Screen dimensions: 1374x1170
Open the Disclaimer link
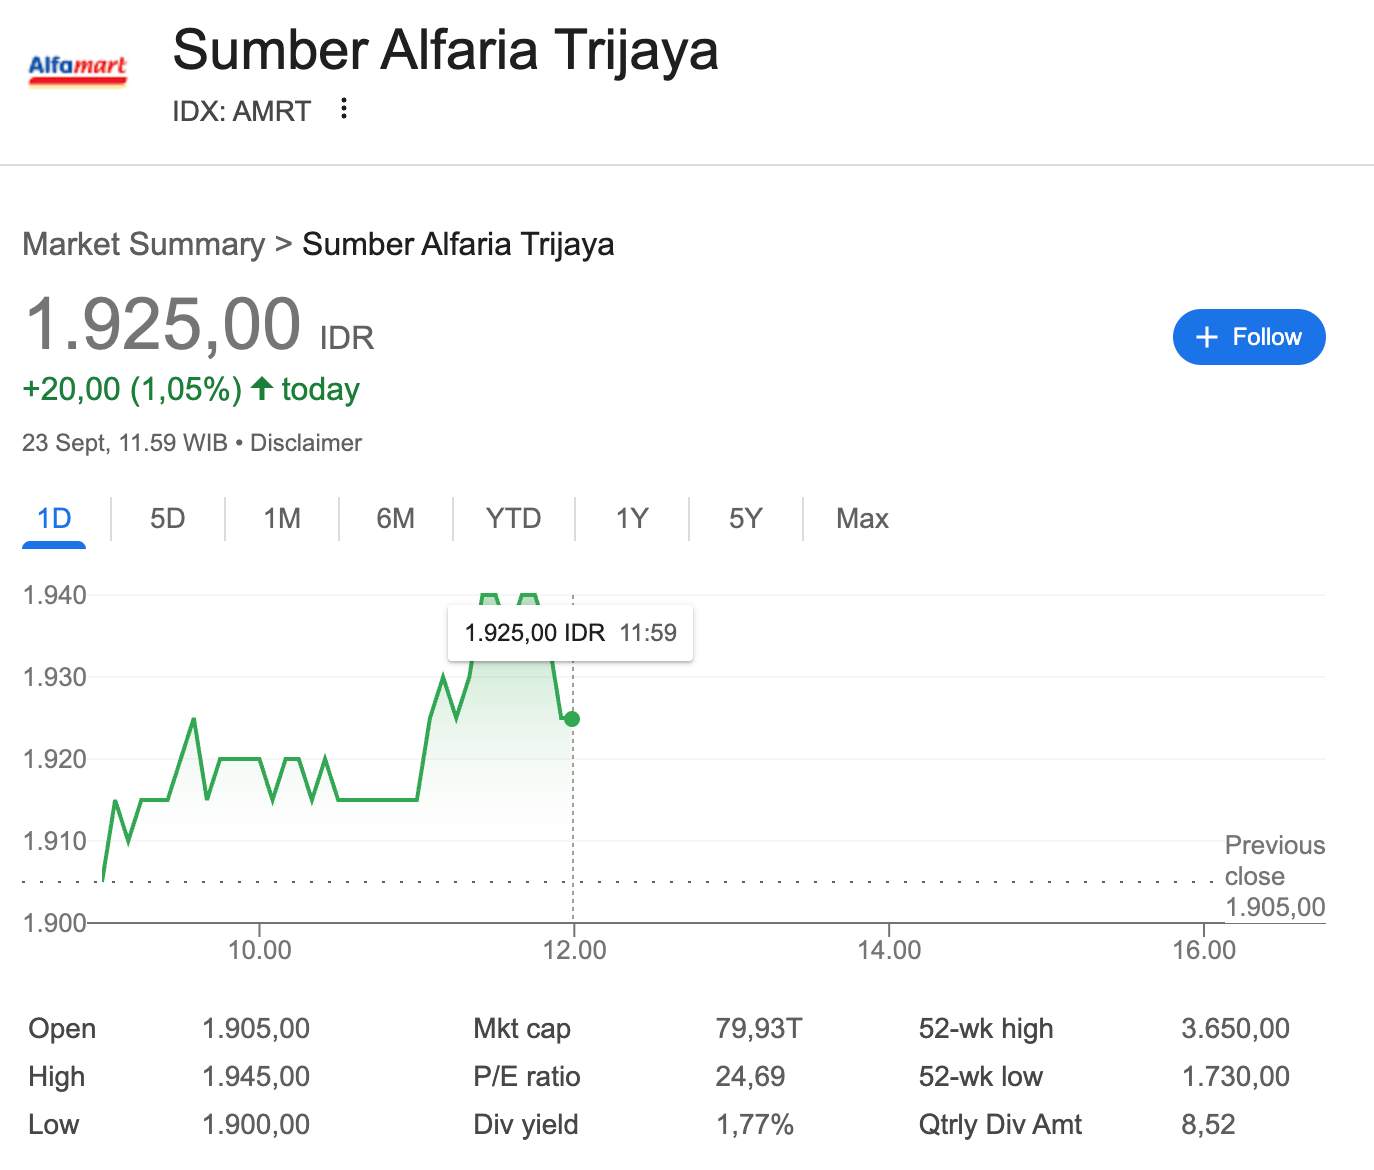pos(306,443)
